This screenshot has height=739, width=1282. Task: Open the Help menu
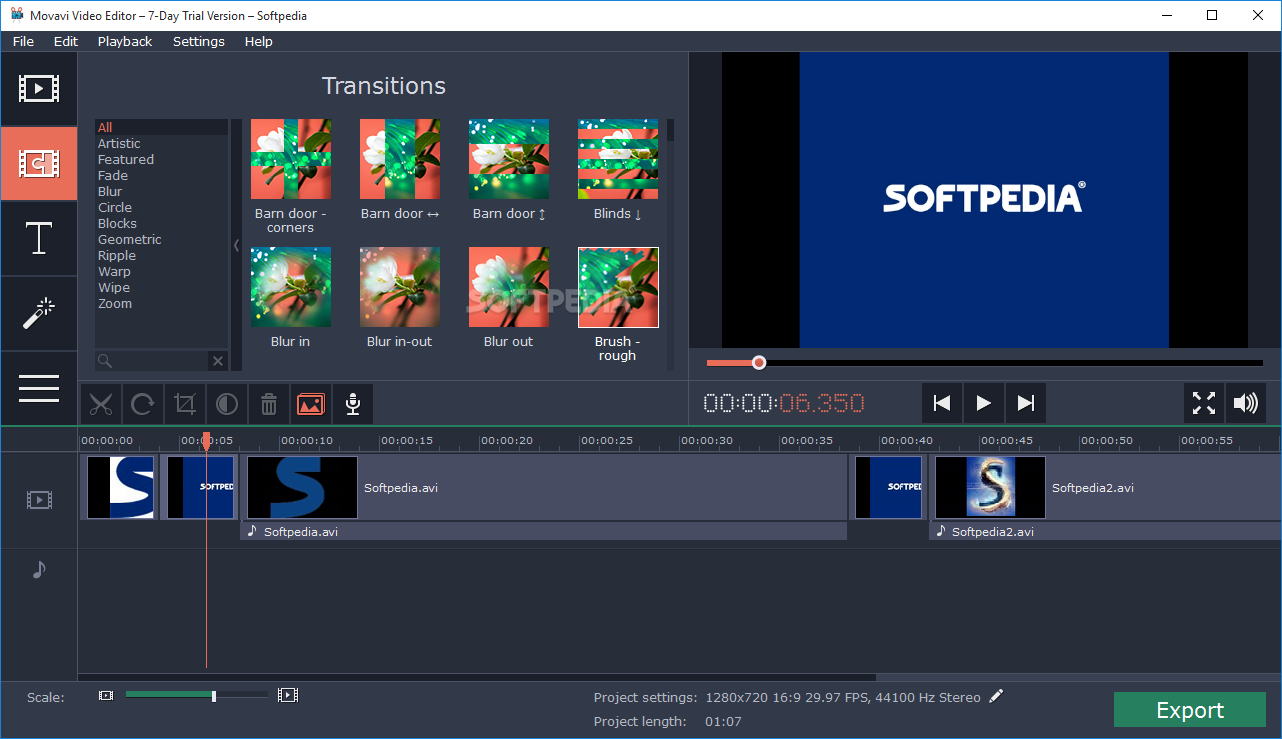click(258, 41)
